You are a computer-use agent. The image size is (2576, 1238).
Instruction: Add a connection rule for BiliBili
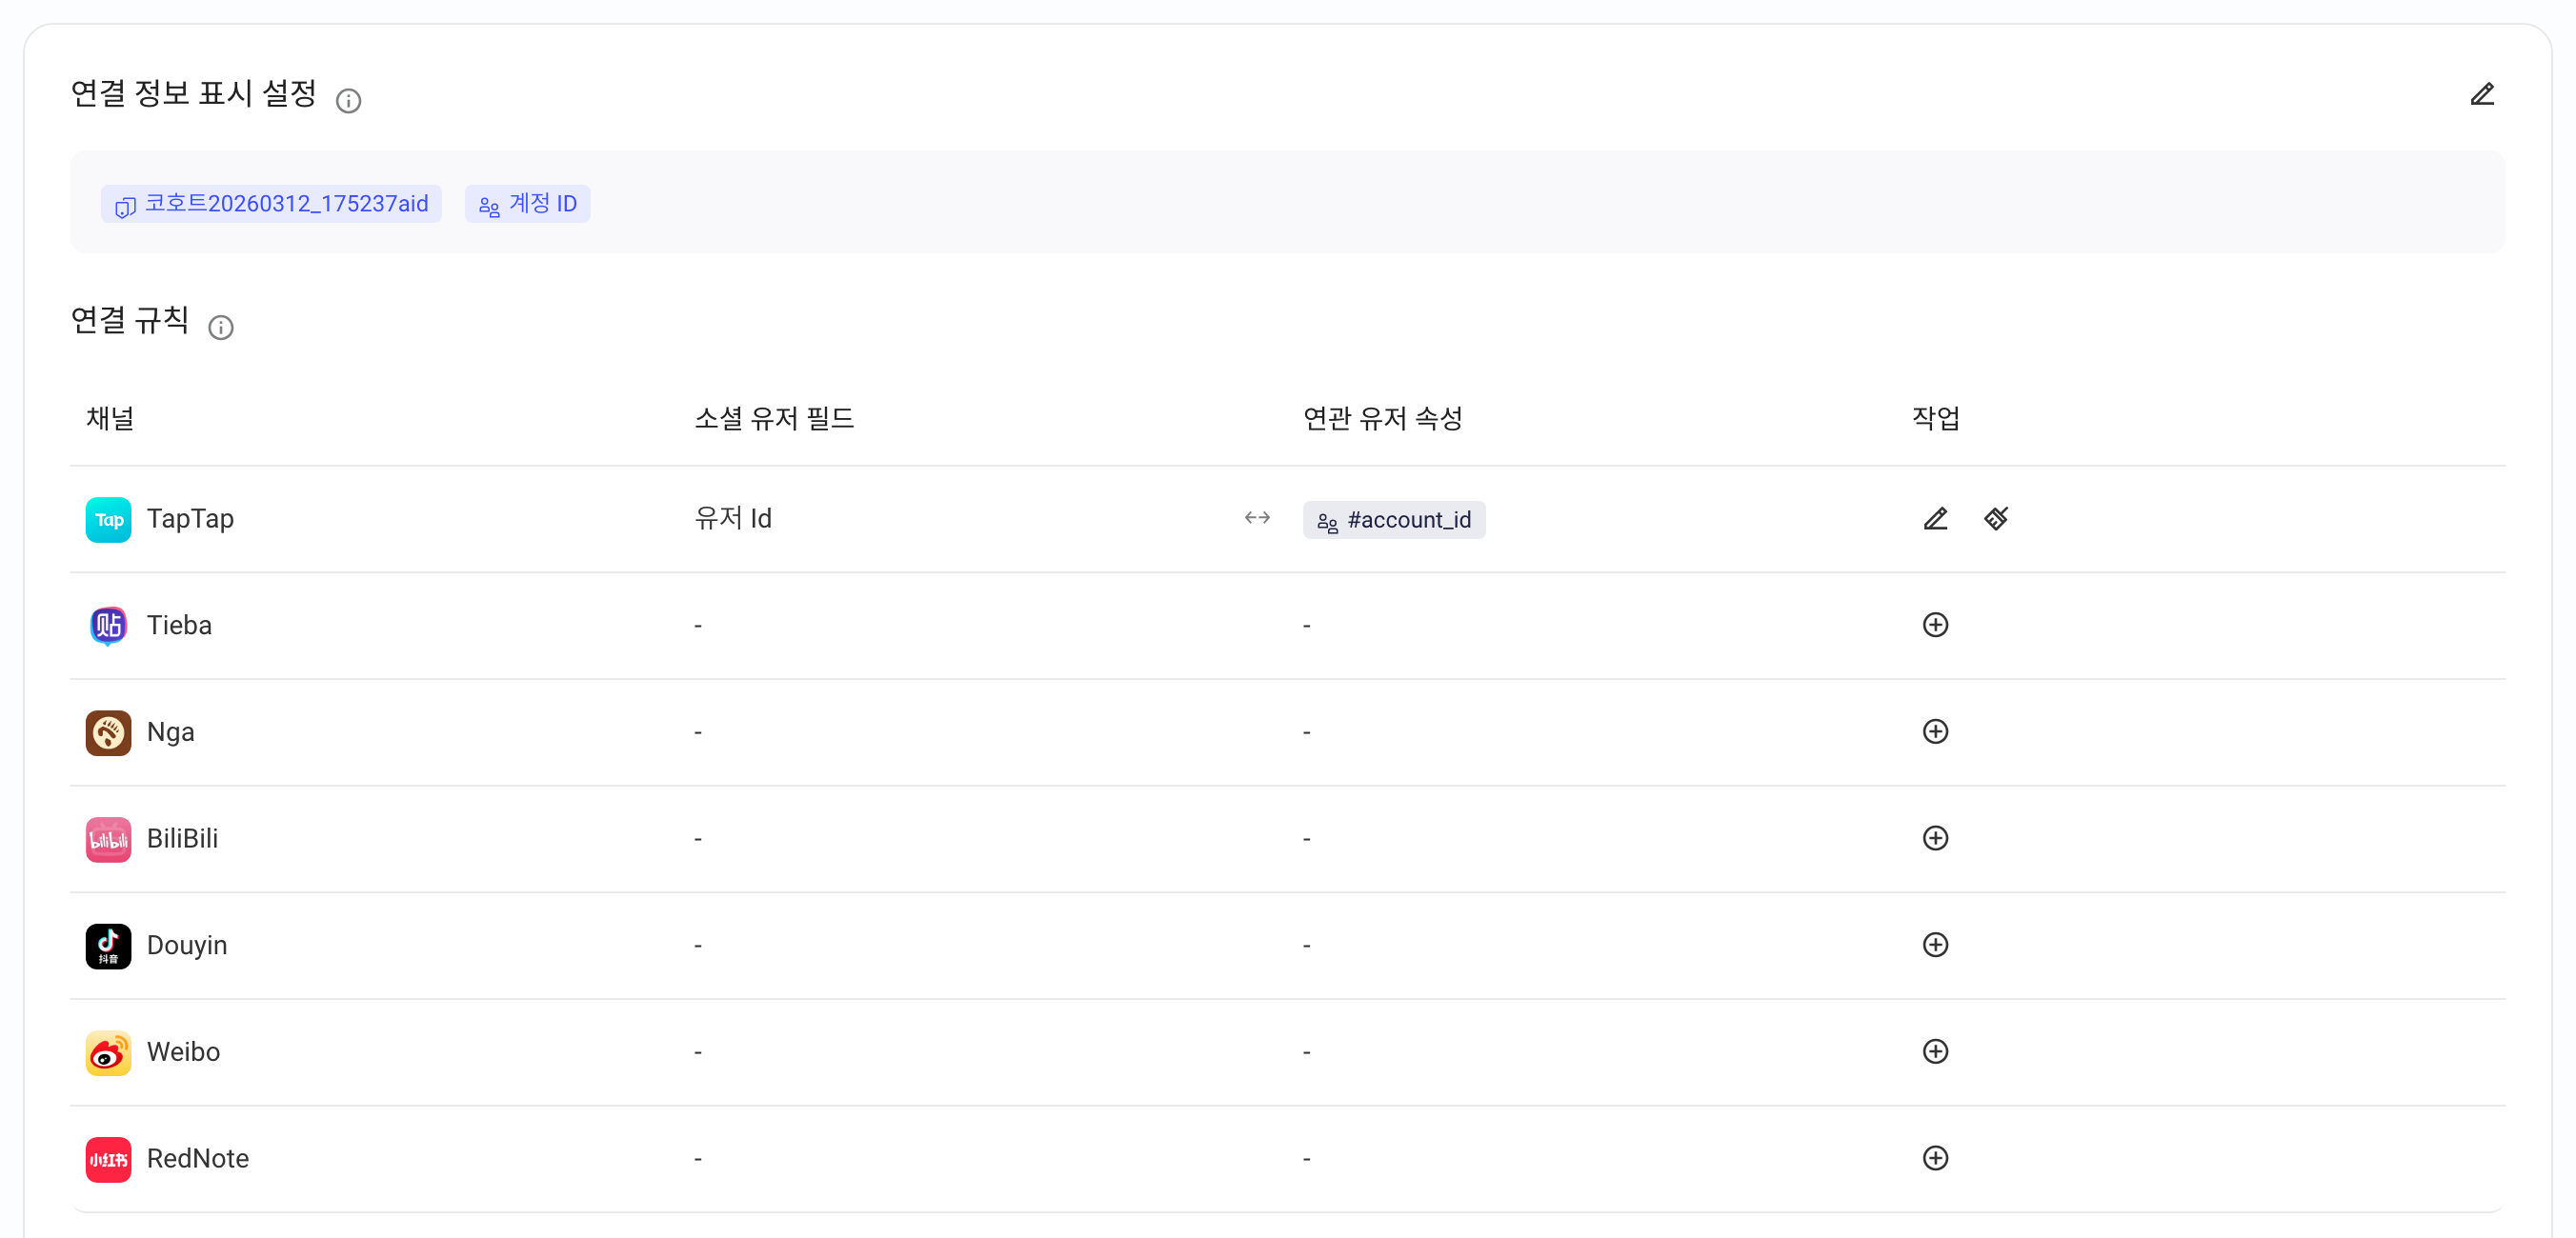pos(1935,838)
